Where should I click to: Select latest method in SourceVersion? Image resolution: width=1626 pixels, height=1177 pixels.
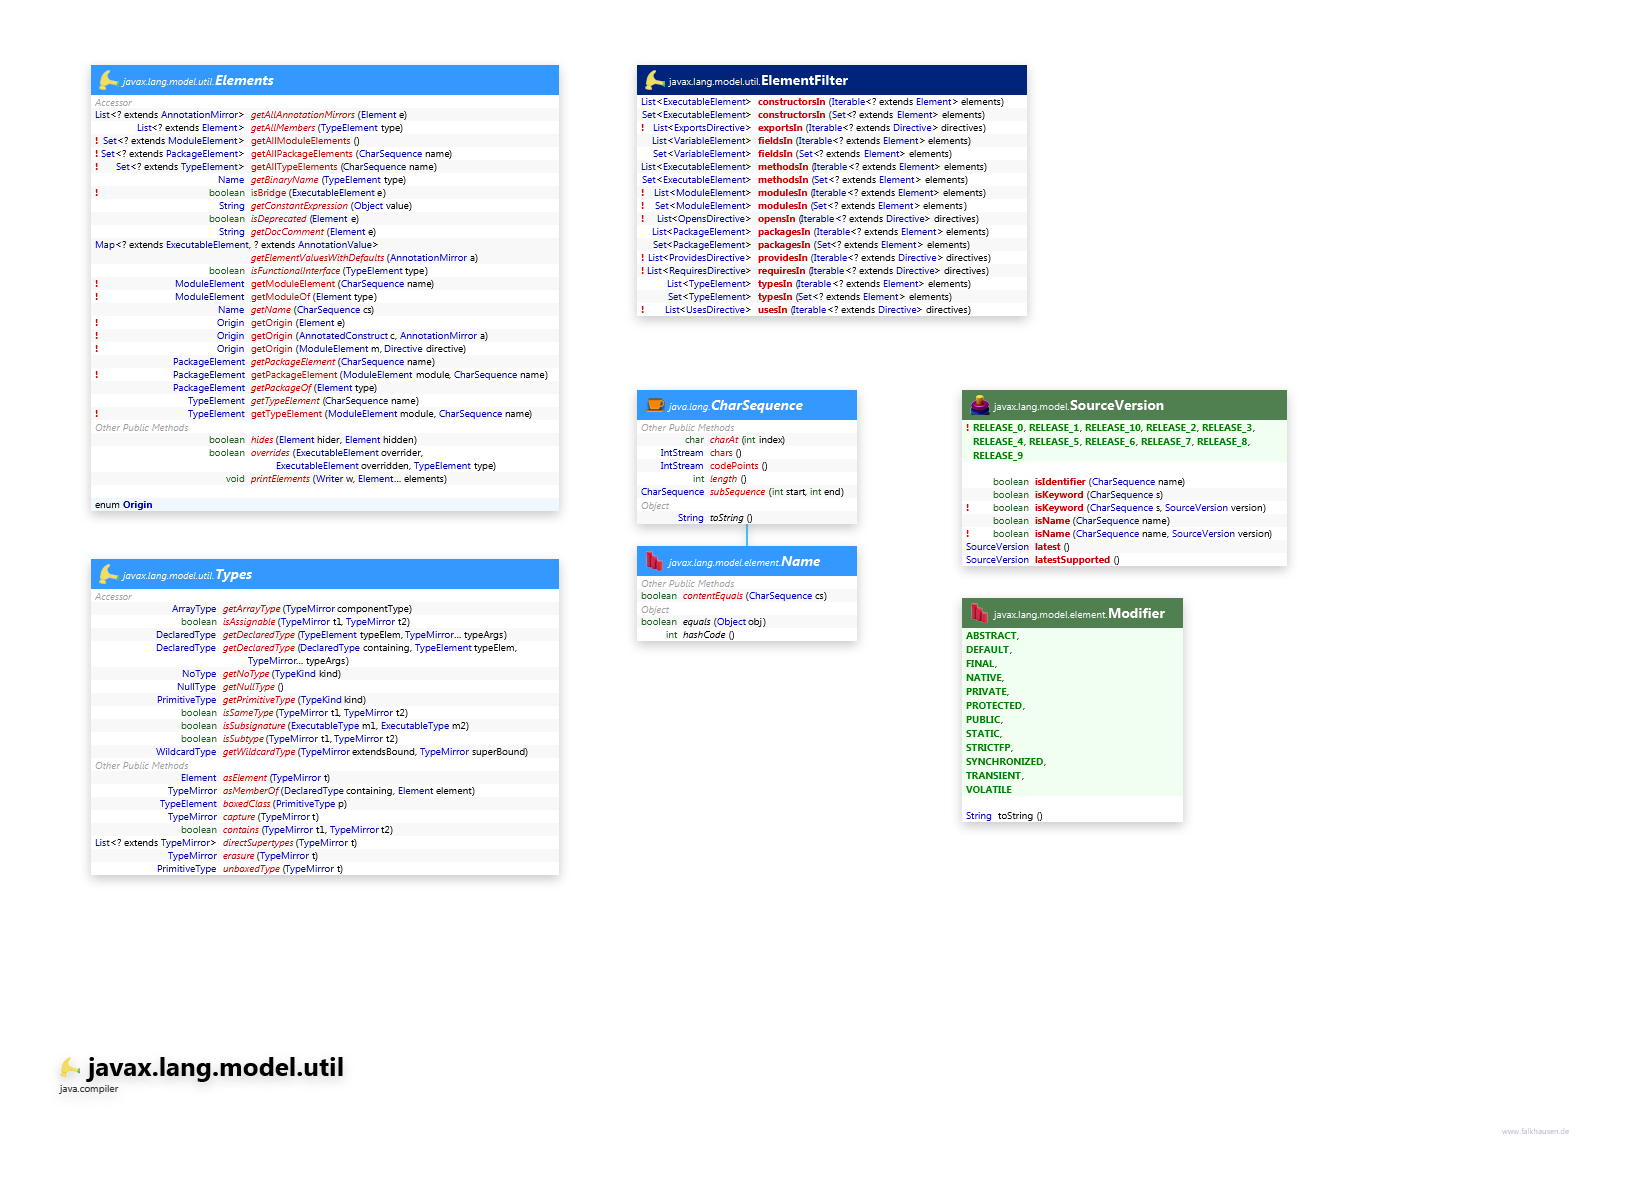[x=1047, y=547]
